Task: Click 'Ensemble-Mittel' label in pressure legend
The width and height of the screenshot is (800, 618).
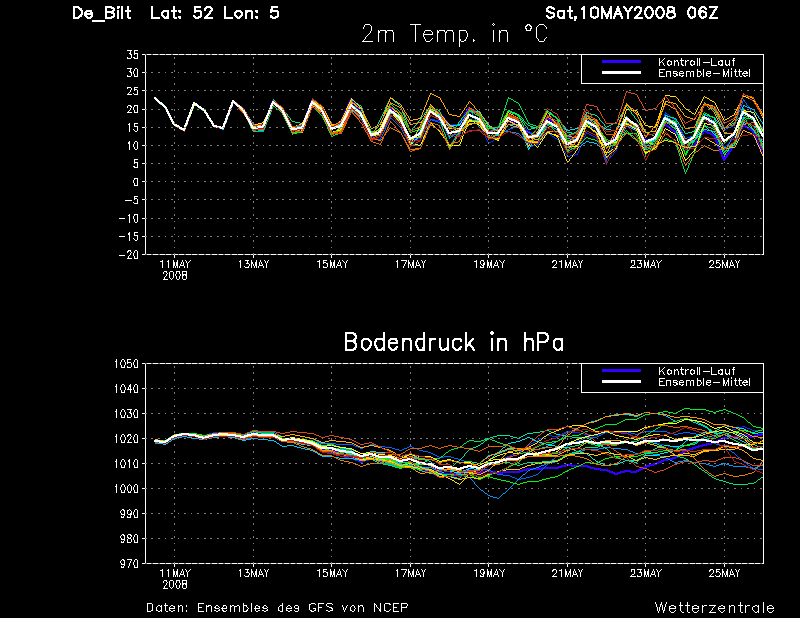Action: point(704,382)
